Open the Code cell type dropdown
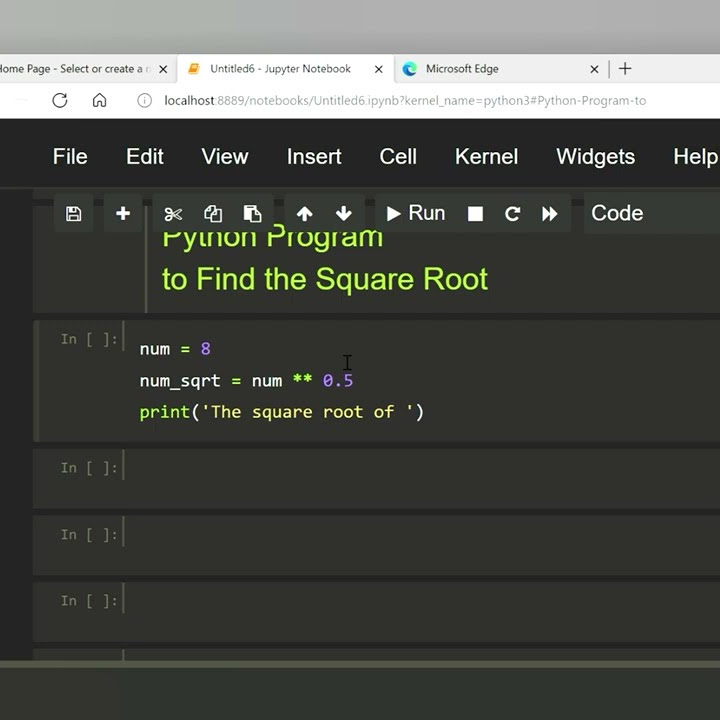This screenshot has height=720, width=720. click(x=652, y=214)
